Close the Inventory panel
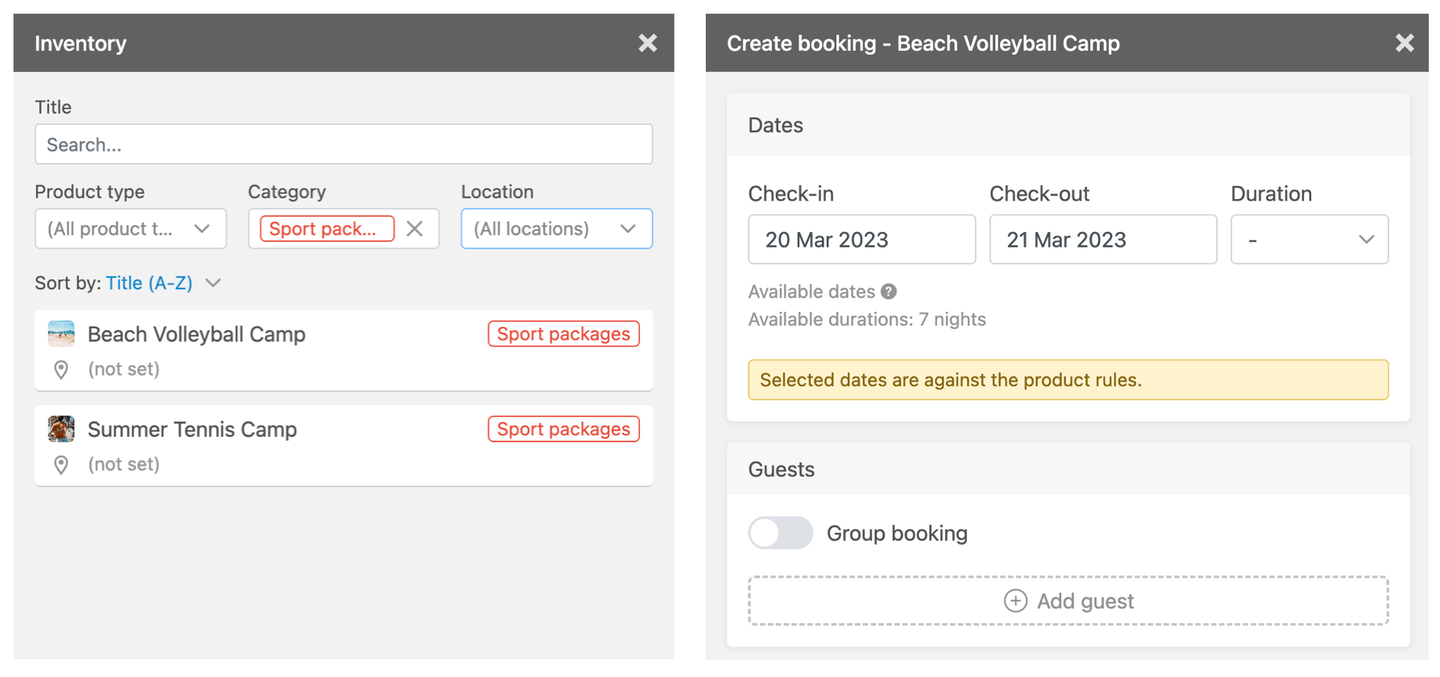 tap(648, 43)
